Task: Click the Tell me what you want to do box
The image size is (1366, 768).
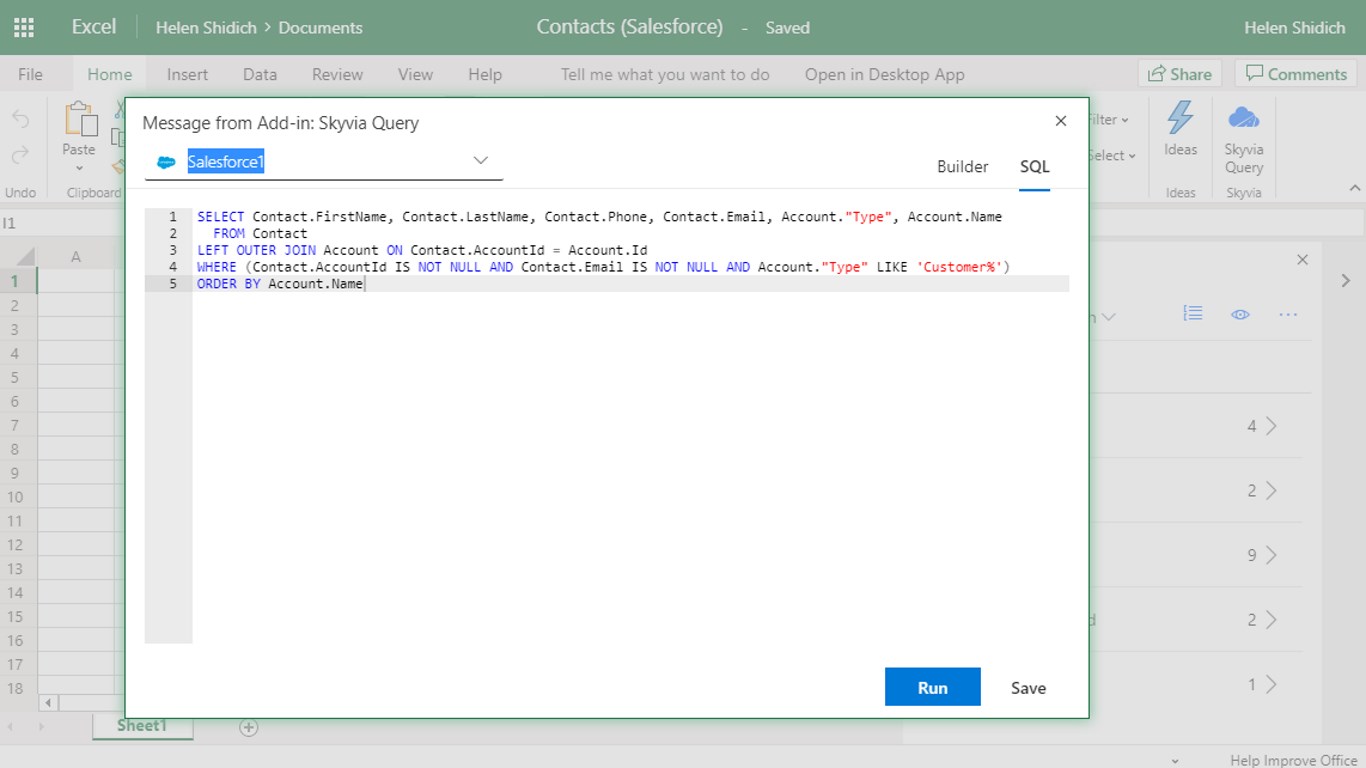Action: 665,74
